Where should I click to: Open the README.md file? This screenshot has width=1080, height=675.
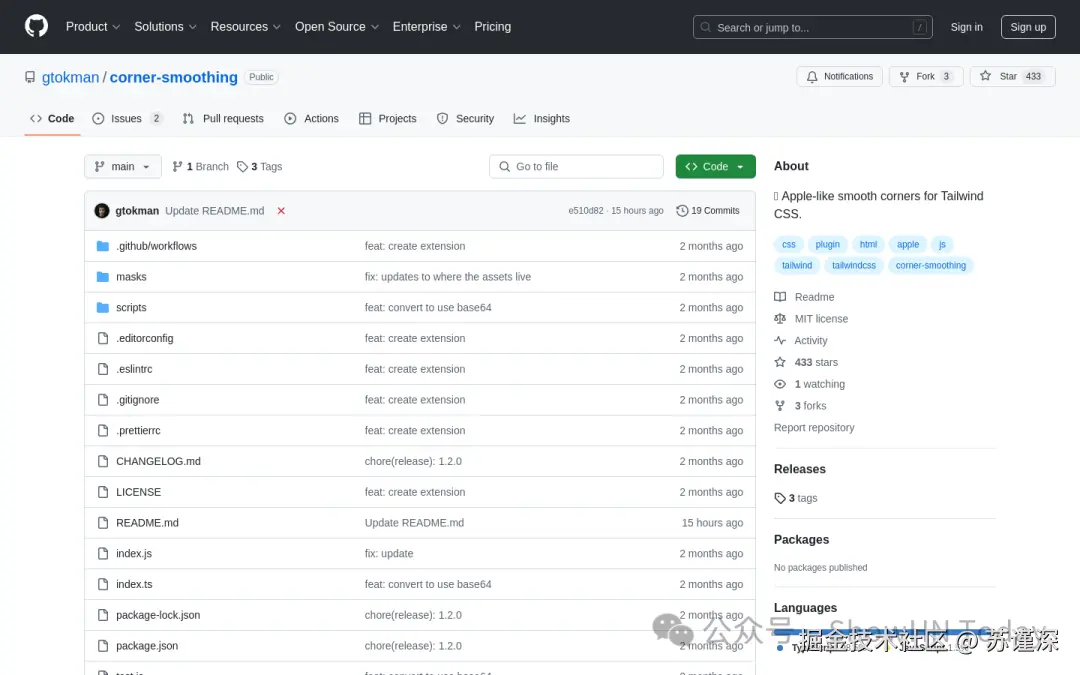point(147,523)
